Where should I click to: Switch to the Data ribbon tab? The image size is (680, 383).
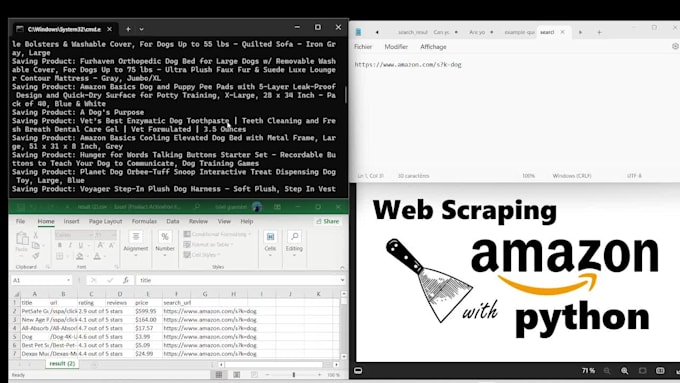coord(173,221)
